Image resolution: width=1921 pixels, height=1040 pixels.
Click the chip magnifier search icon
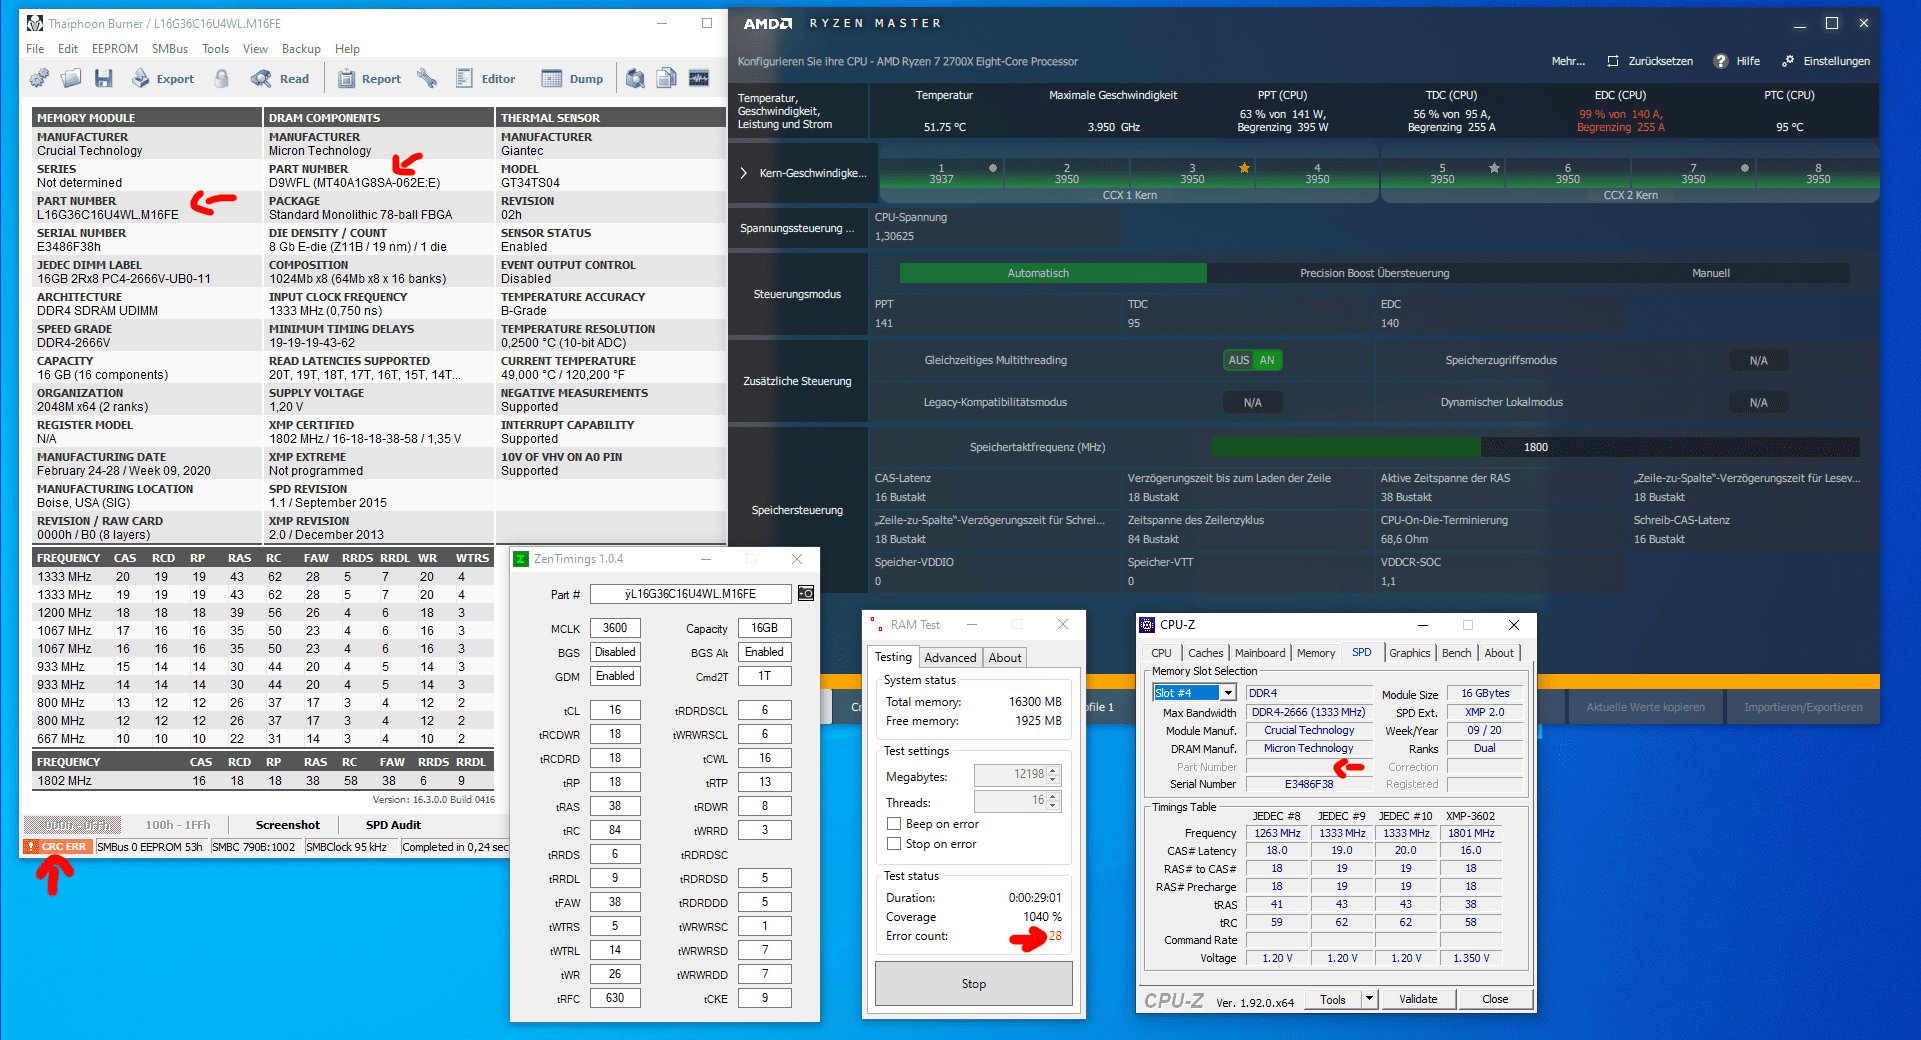pyautogui.click(x=635, y=78)
